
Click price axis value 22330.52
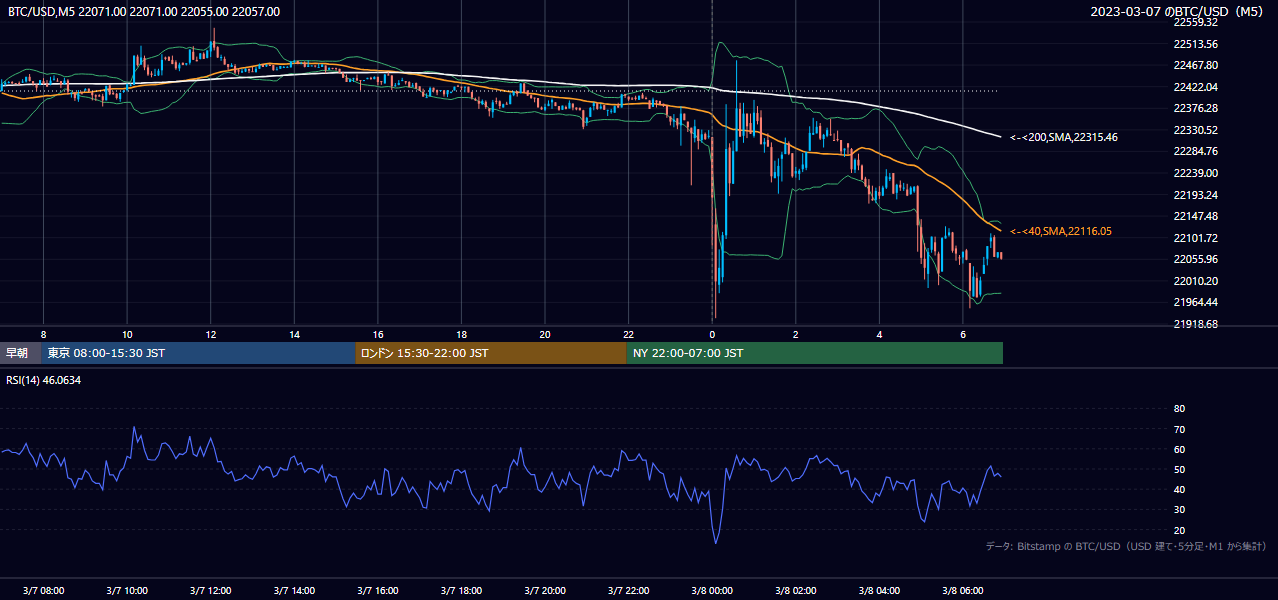pos(1195,130)
